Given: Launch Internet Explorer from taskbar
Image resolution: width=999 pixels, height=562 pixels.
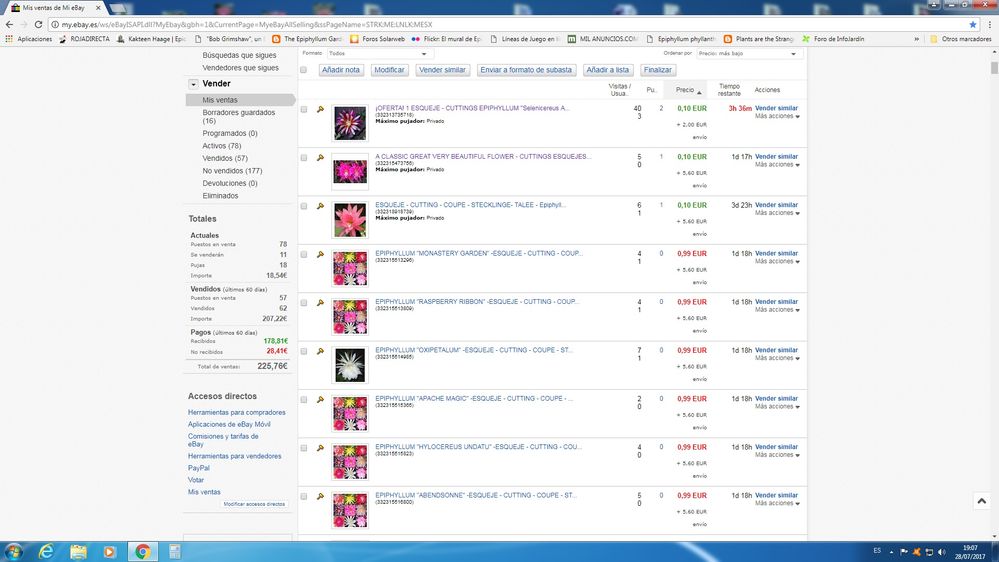Looking at the screenshot, I should [x=46, y=552].
